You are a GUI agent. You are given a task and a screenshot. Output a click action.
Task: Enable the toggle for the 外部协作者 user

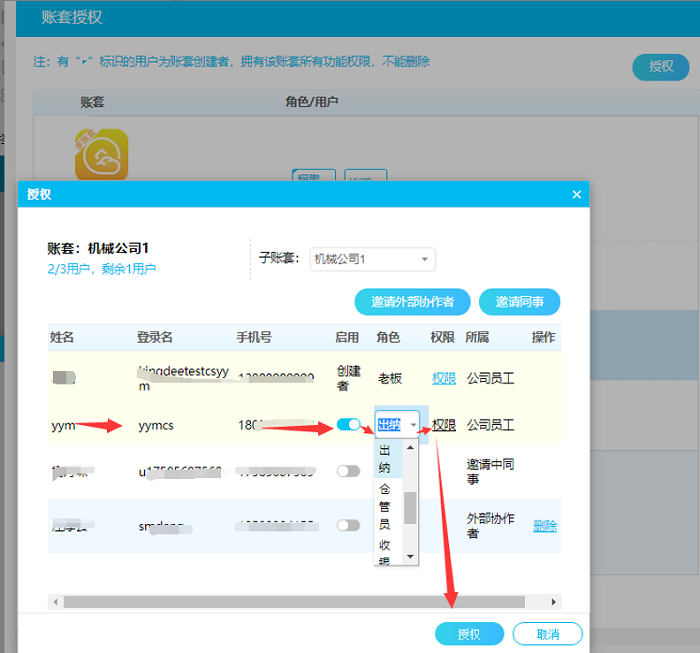(x=348, y=525)
